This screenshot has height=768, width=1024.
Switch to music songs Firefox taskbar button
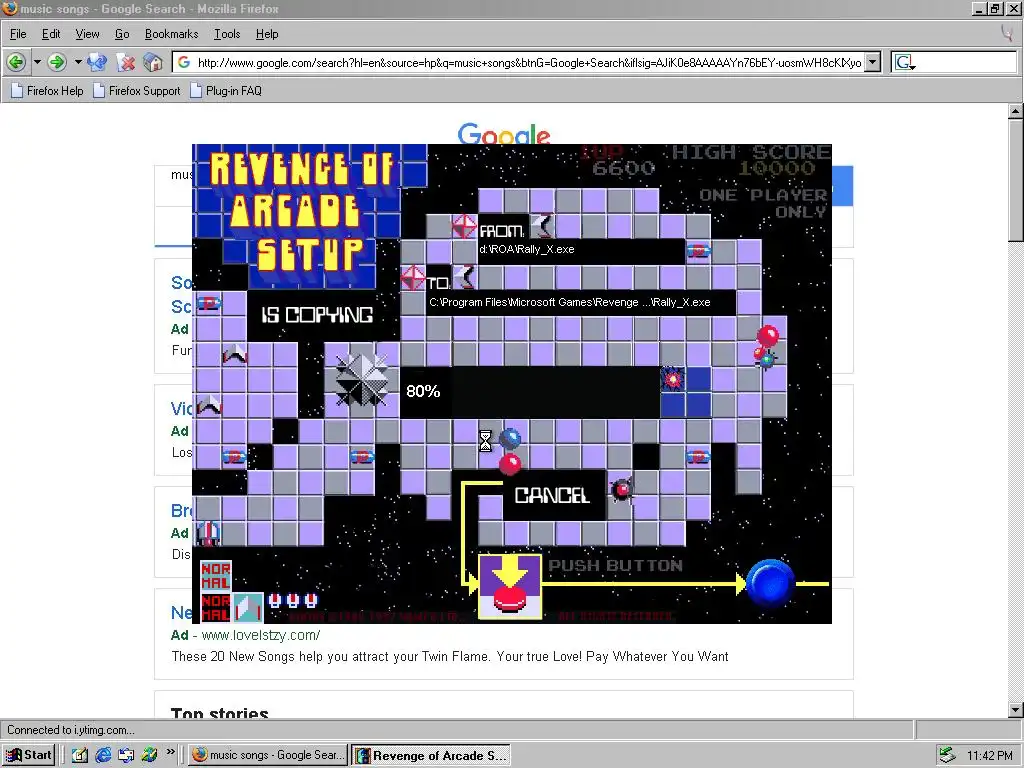268,755
